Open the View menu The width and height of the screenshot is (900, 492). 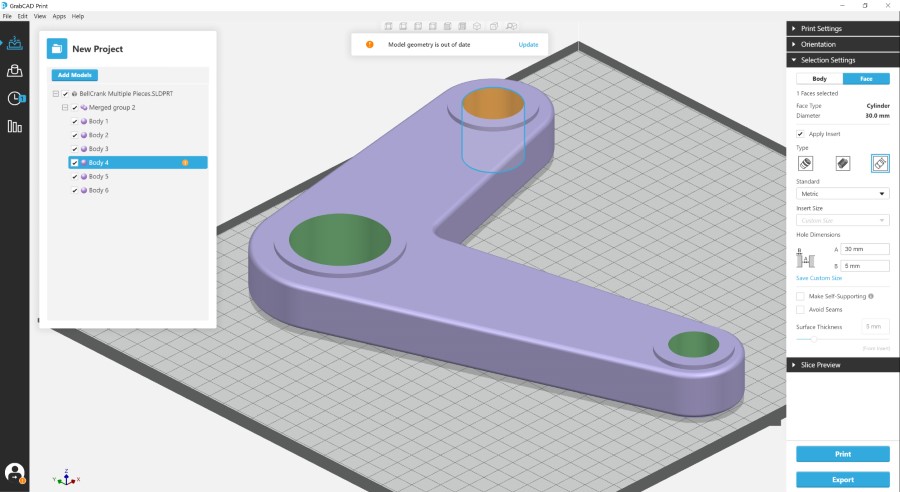[x=40, y=16]
